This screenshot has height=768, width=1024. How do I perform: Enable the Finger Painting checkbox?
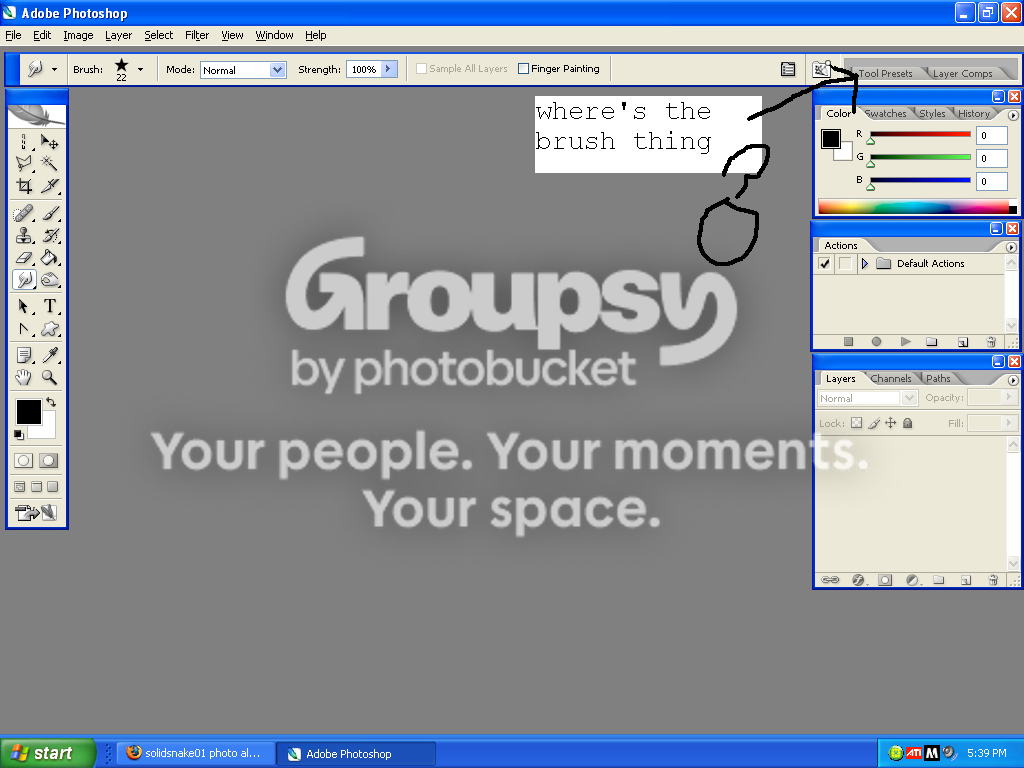(x=523, y=69)
